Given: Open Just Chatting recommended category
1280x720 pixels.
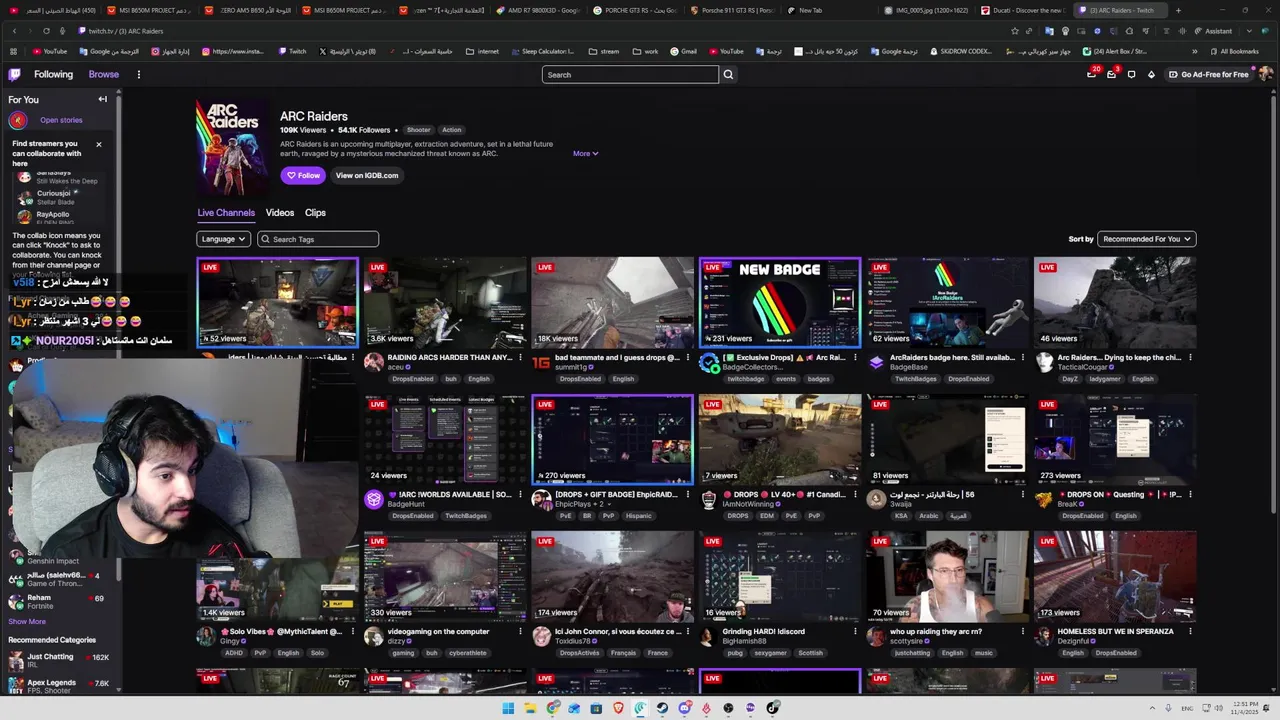Looking at the screenshot, I should [x=60, y=661].
